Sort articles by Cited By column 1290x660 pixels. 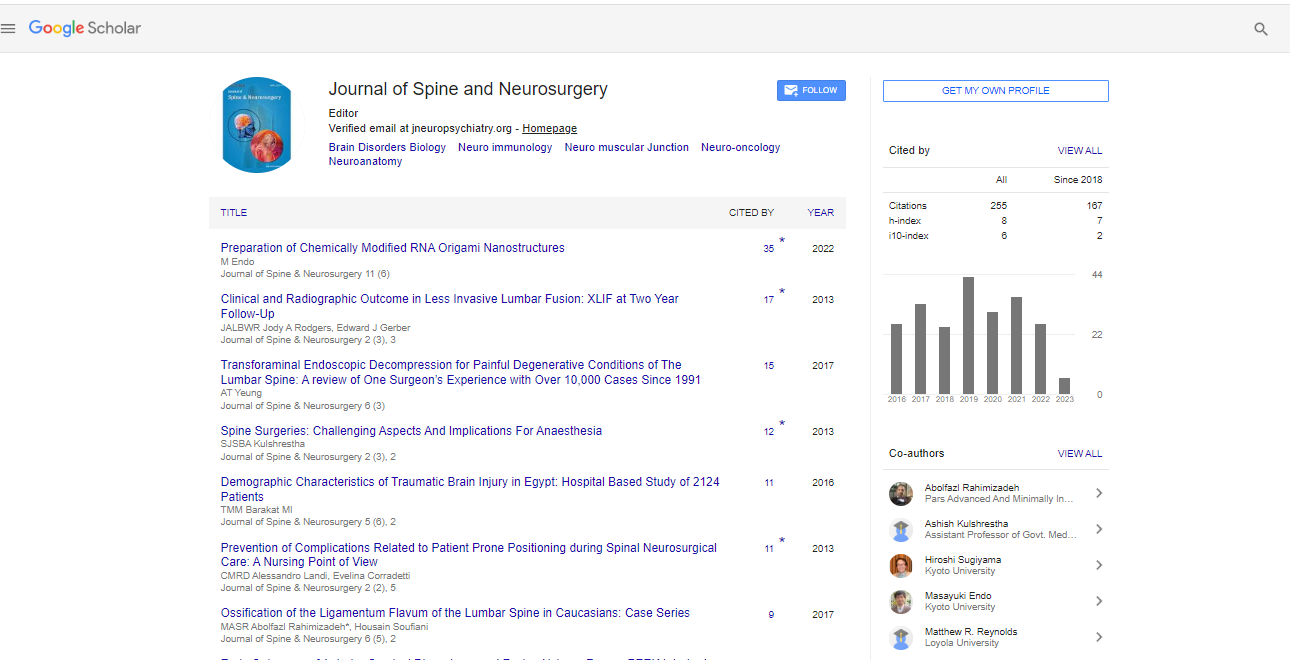751,213
